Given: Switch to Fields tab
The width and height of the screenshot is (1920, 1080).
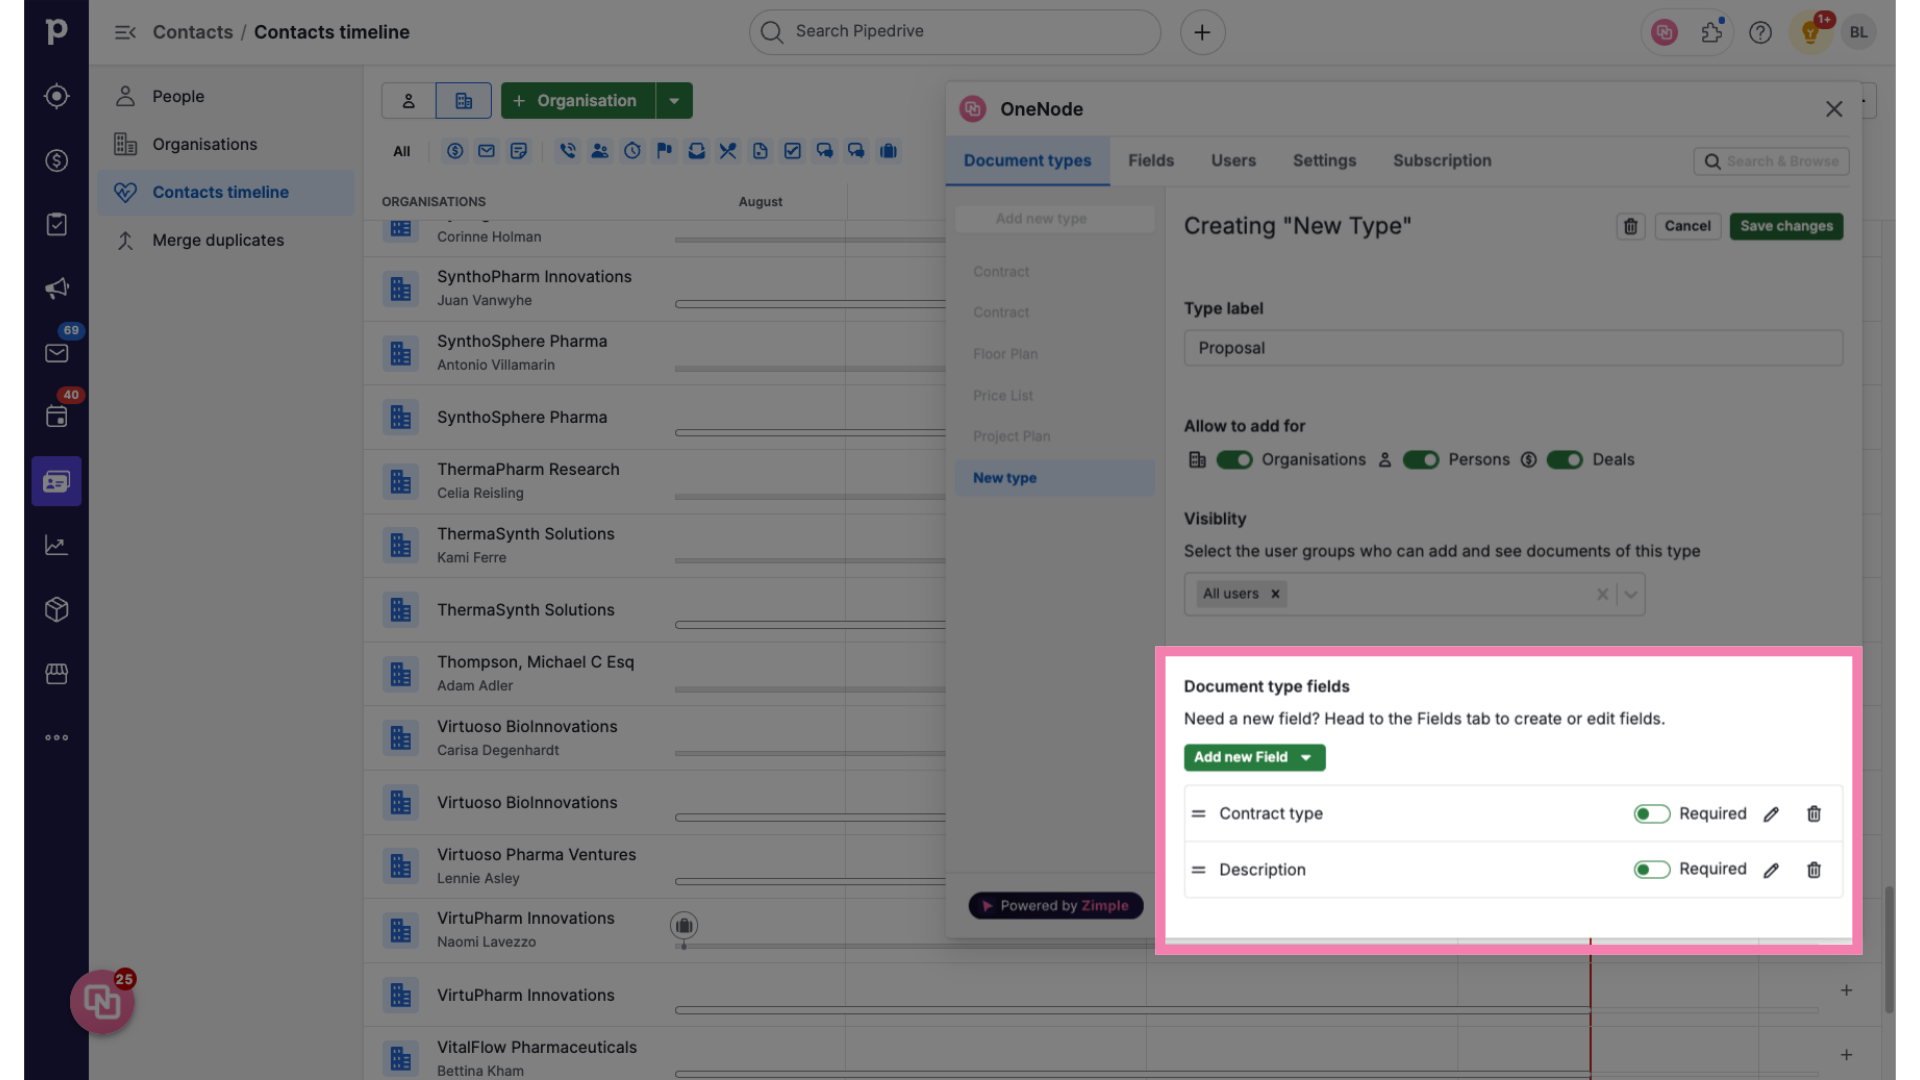Looking at the screenshot, I should 1151,161.
